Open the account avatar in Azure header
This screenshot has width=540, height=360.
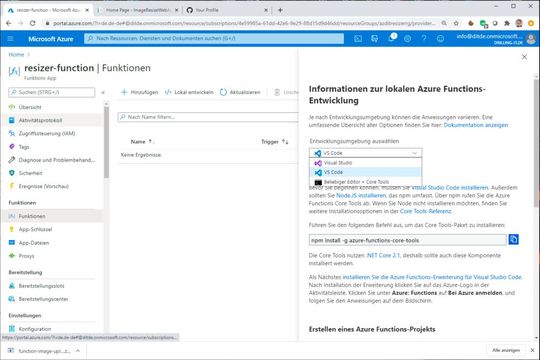pos(531,39)
